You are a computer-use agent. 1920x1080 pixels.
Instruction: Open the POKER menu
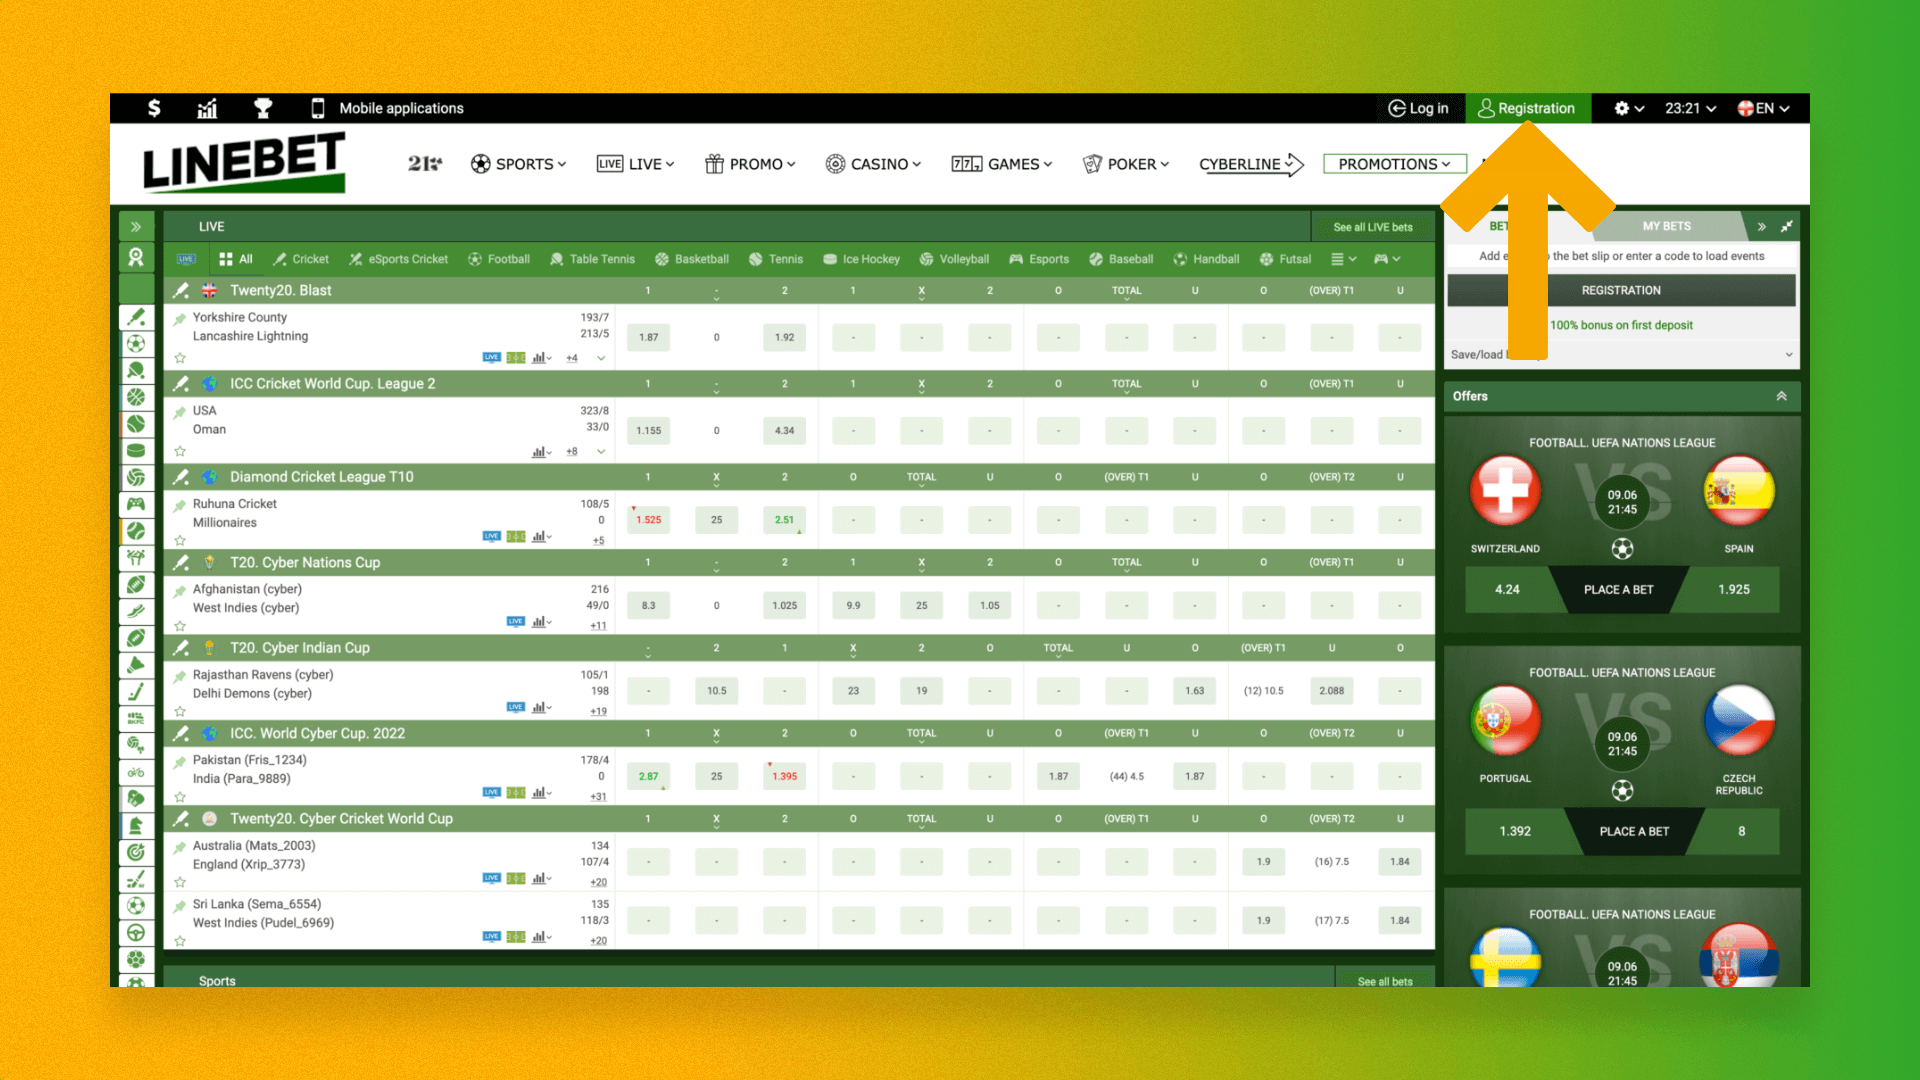[x=1125, y=164]
